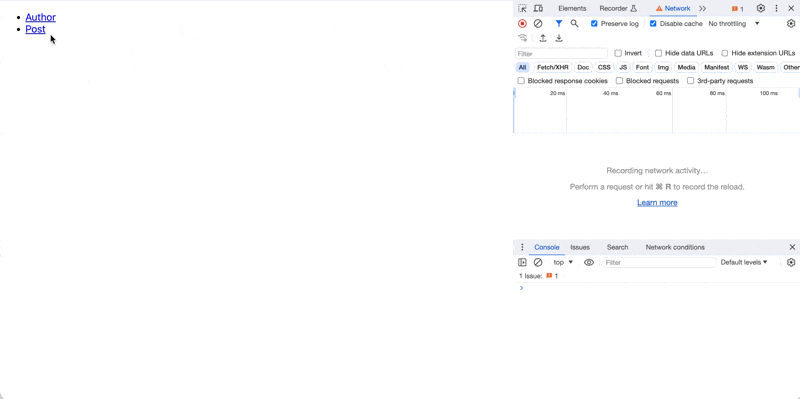Open network search magnifier icon
Viewport: 800px width, 399px height.
pyautogui.click(x=574, y=23)
